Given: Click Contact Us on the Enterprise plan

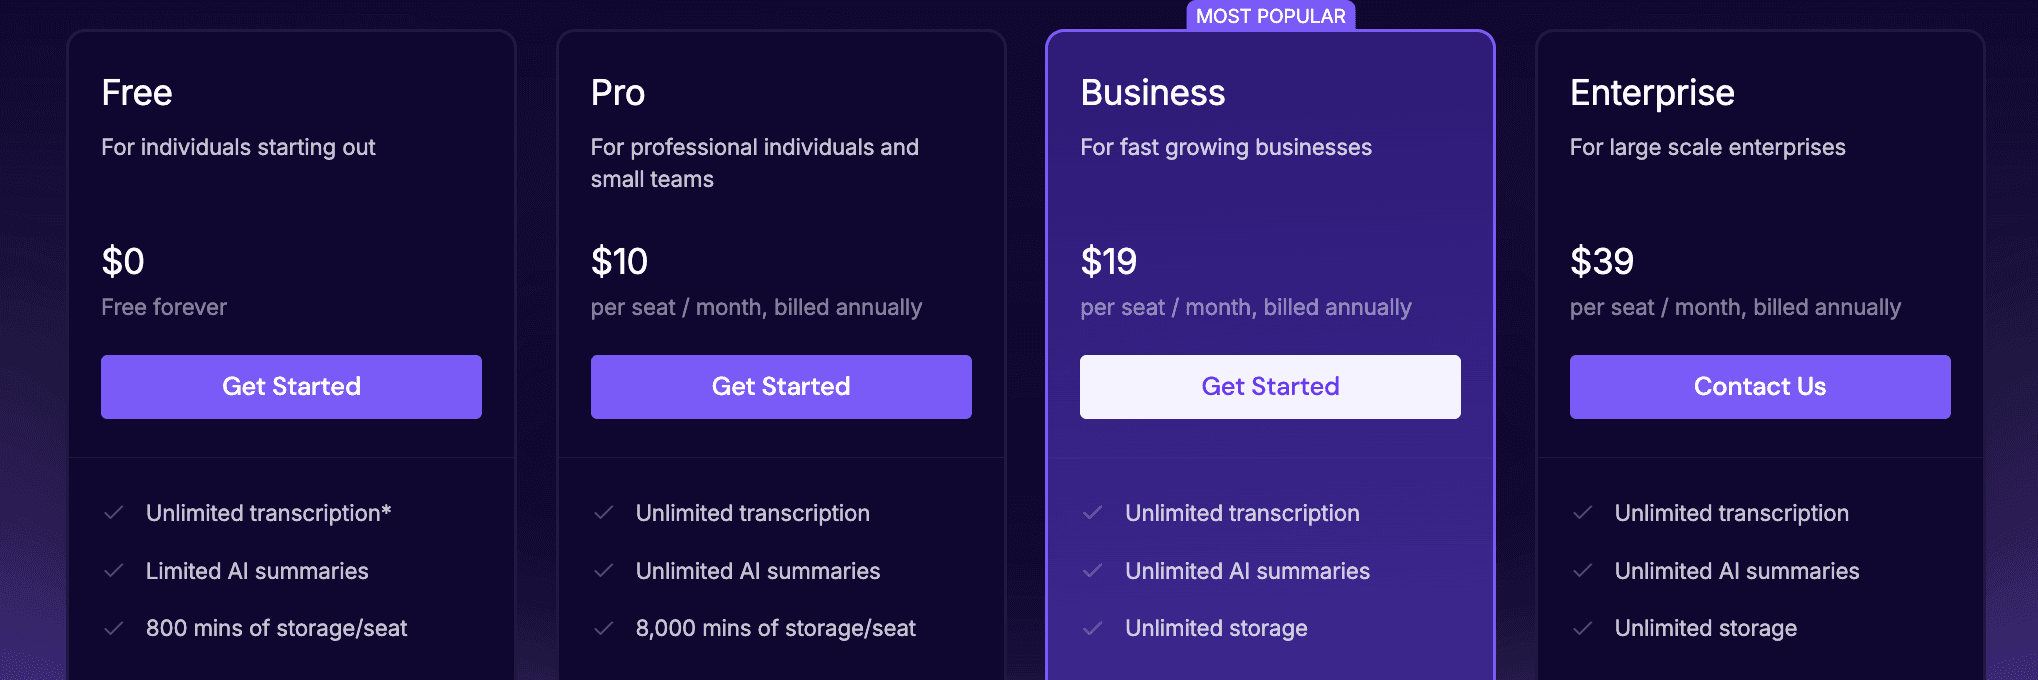Looking at the screenshot, I should [1759, 386].
